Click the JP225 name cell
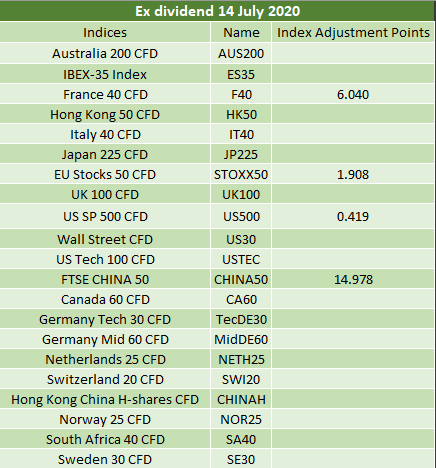Image resolution: width=436 pixels, height=468 pixels. [x=241, y=154]
